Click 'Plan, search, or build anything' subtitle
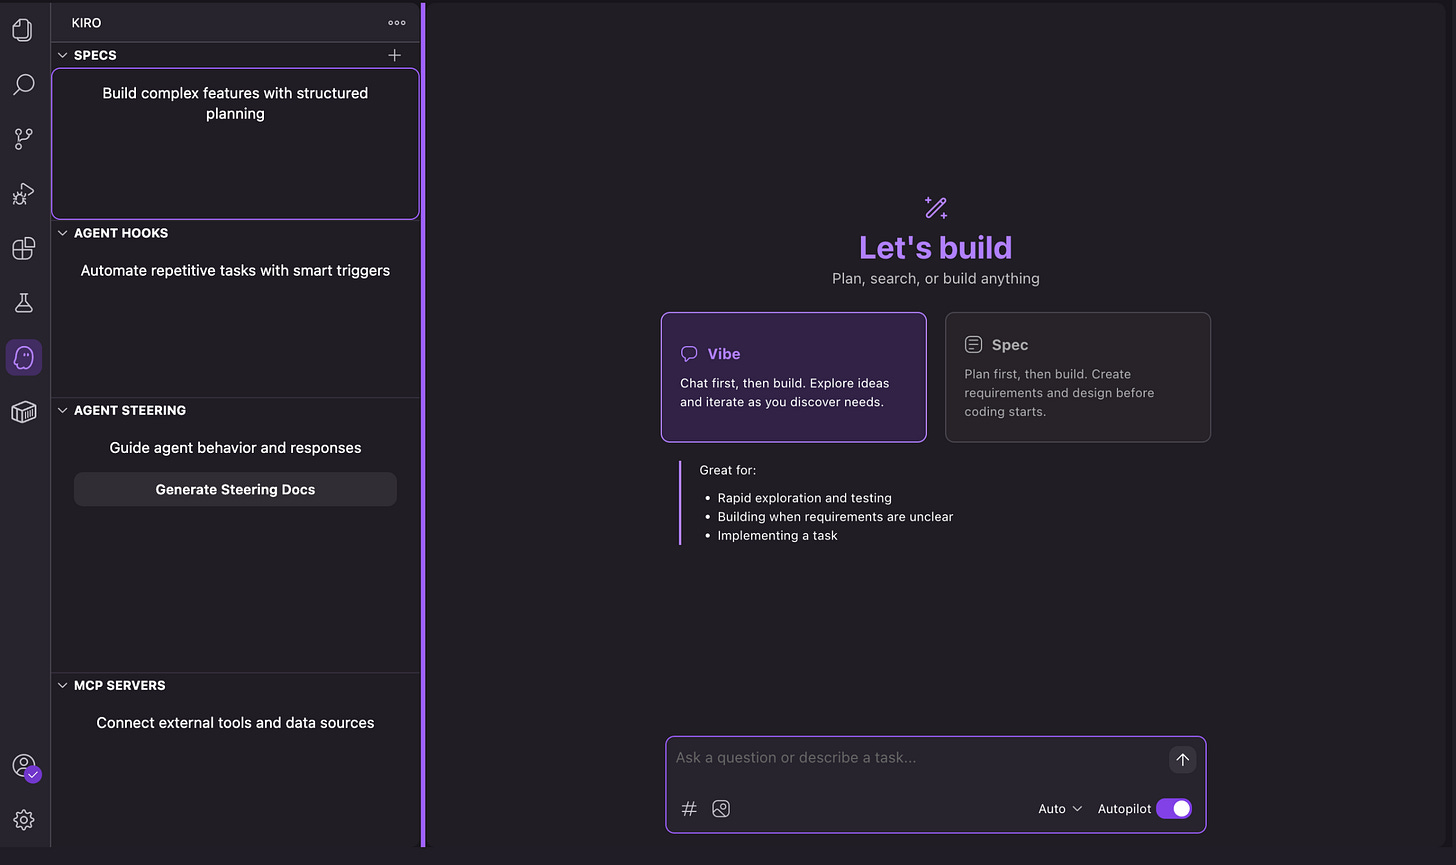The image size is (1456, 865). (936, 279)
